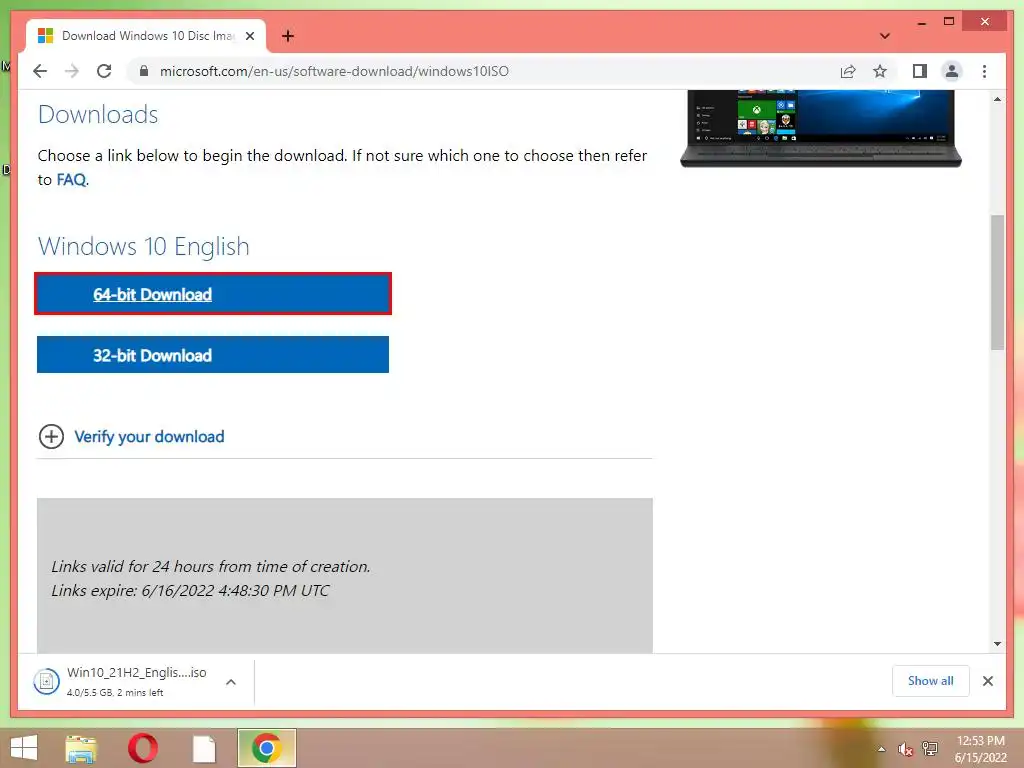Click Show all downloads button
Viewport: 1024px width, 768px height.
[931, 681]
